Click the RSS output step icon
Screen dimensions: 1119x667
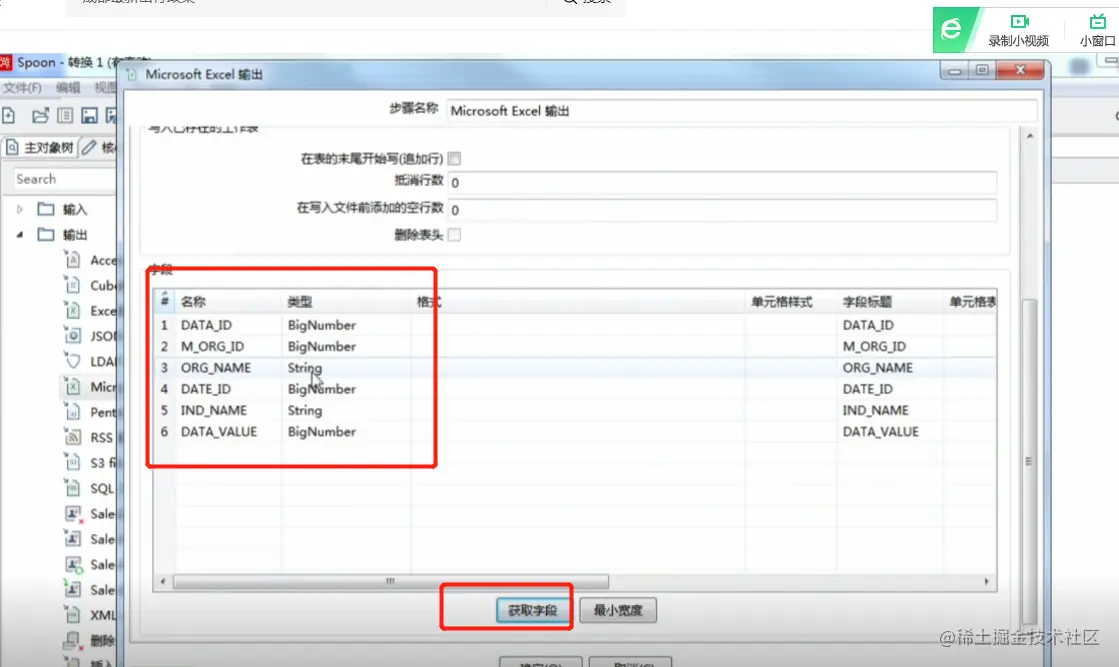tap(72, 437)
